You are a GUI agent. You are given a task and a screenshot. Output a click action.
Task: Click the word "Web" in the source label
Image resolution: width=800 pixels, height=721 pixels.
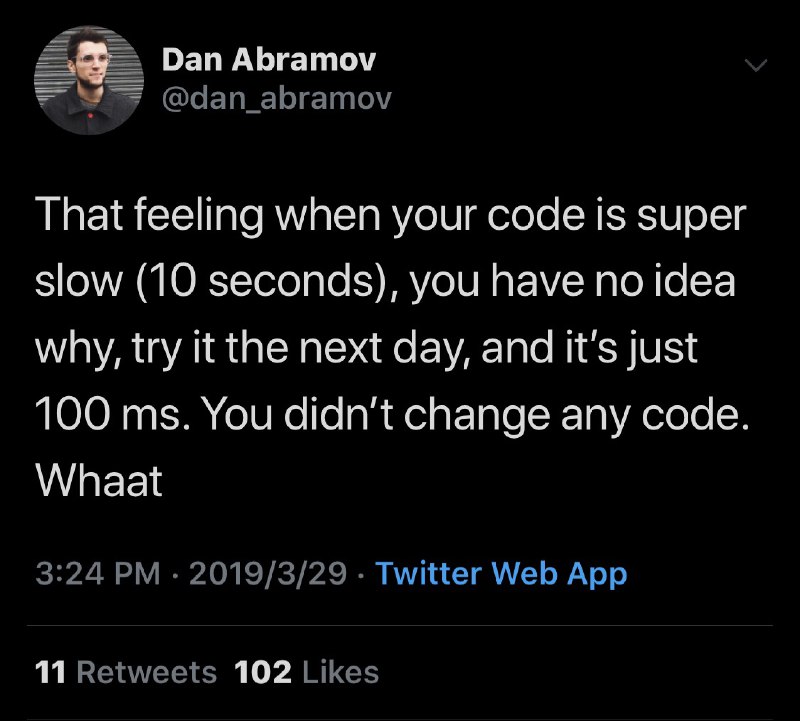[525, 574]
